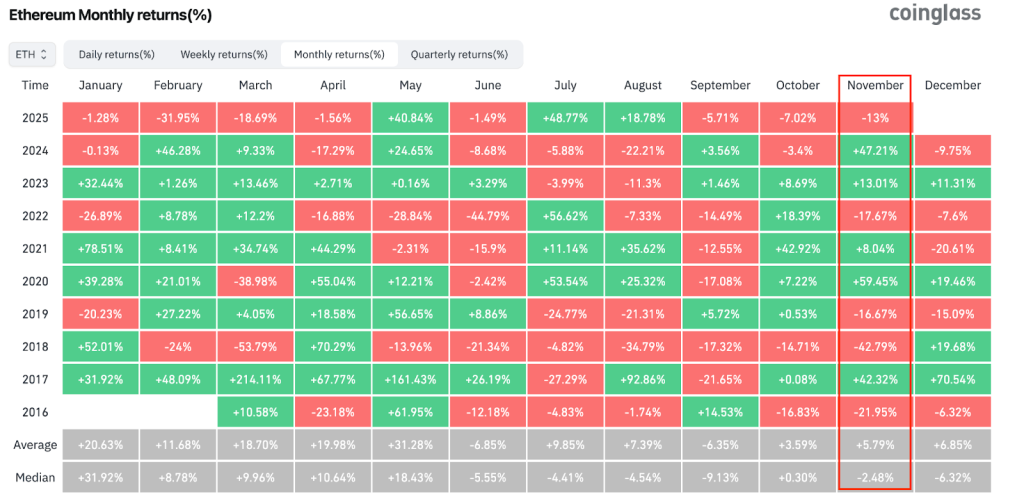Open the ETH coin selector dropdown
Viewport: 1024px width, 499px height.
point(28,54)
